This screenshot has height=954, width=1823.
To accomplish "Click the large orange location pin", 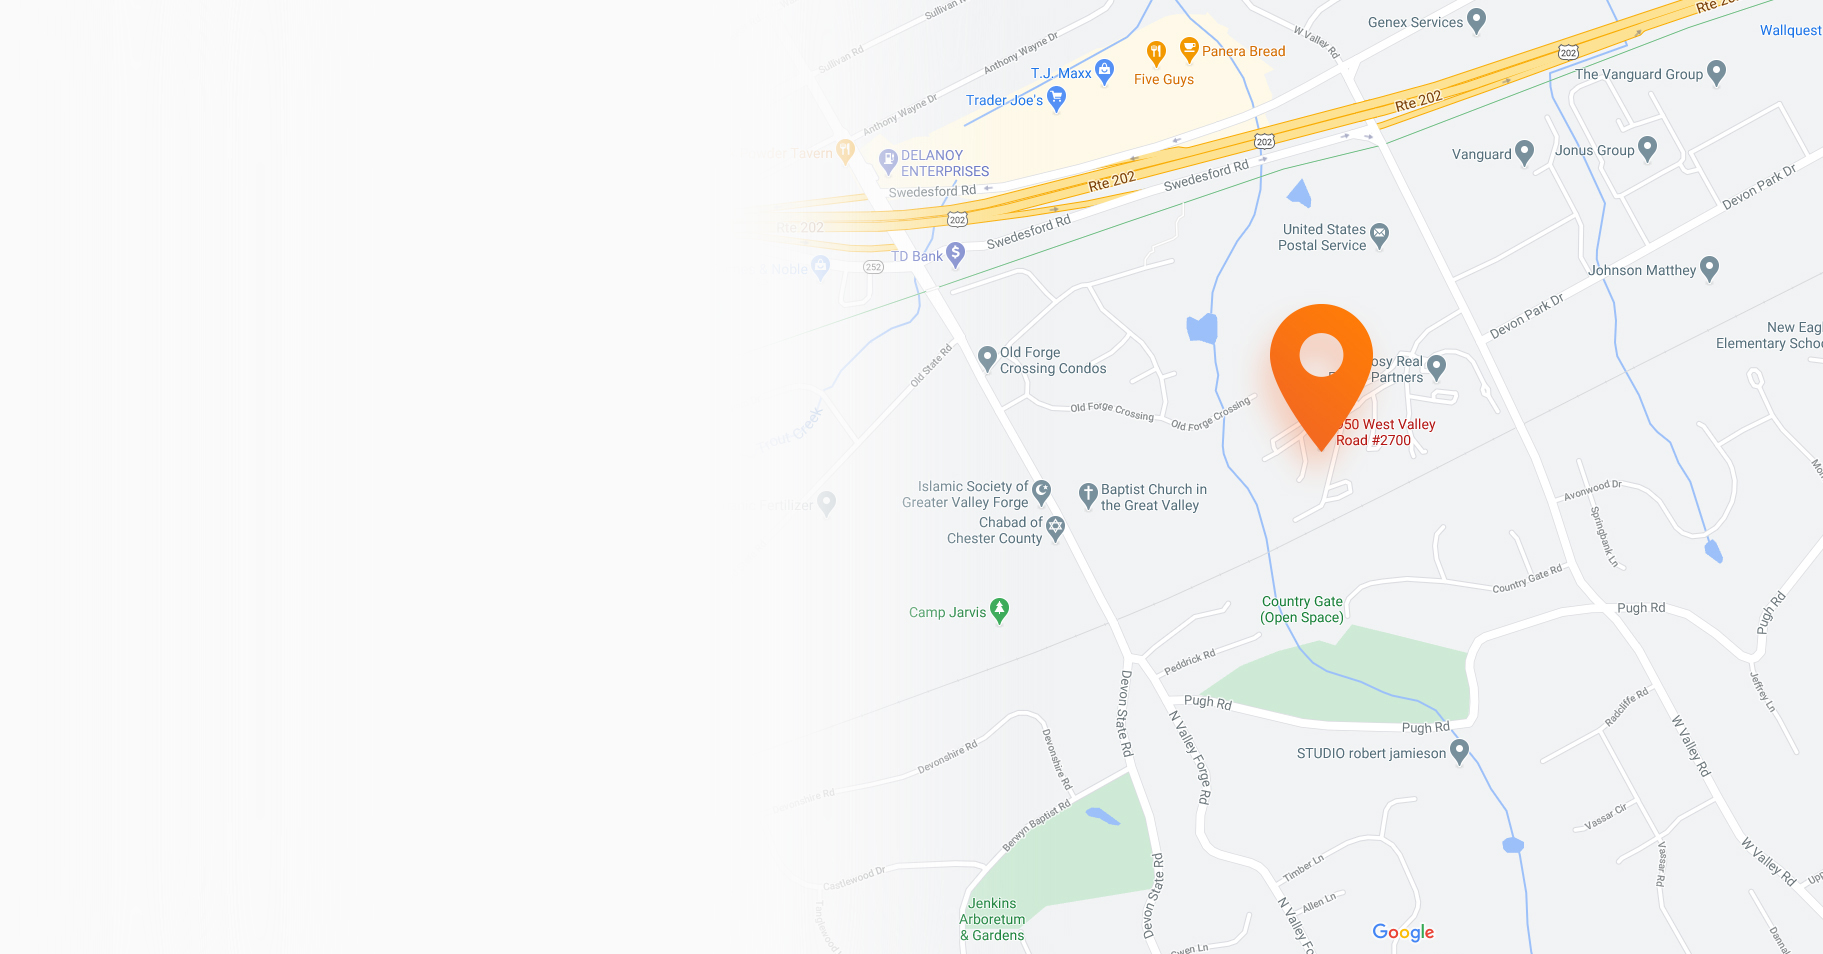I will click(x=1321, y=375).
